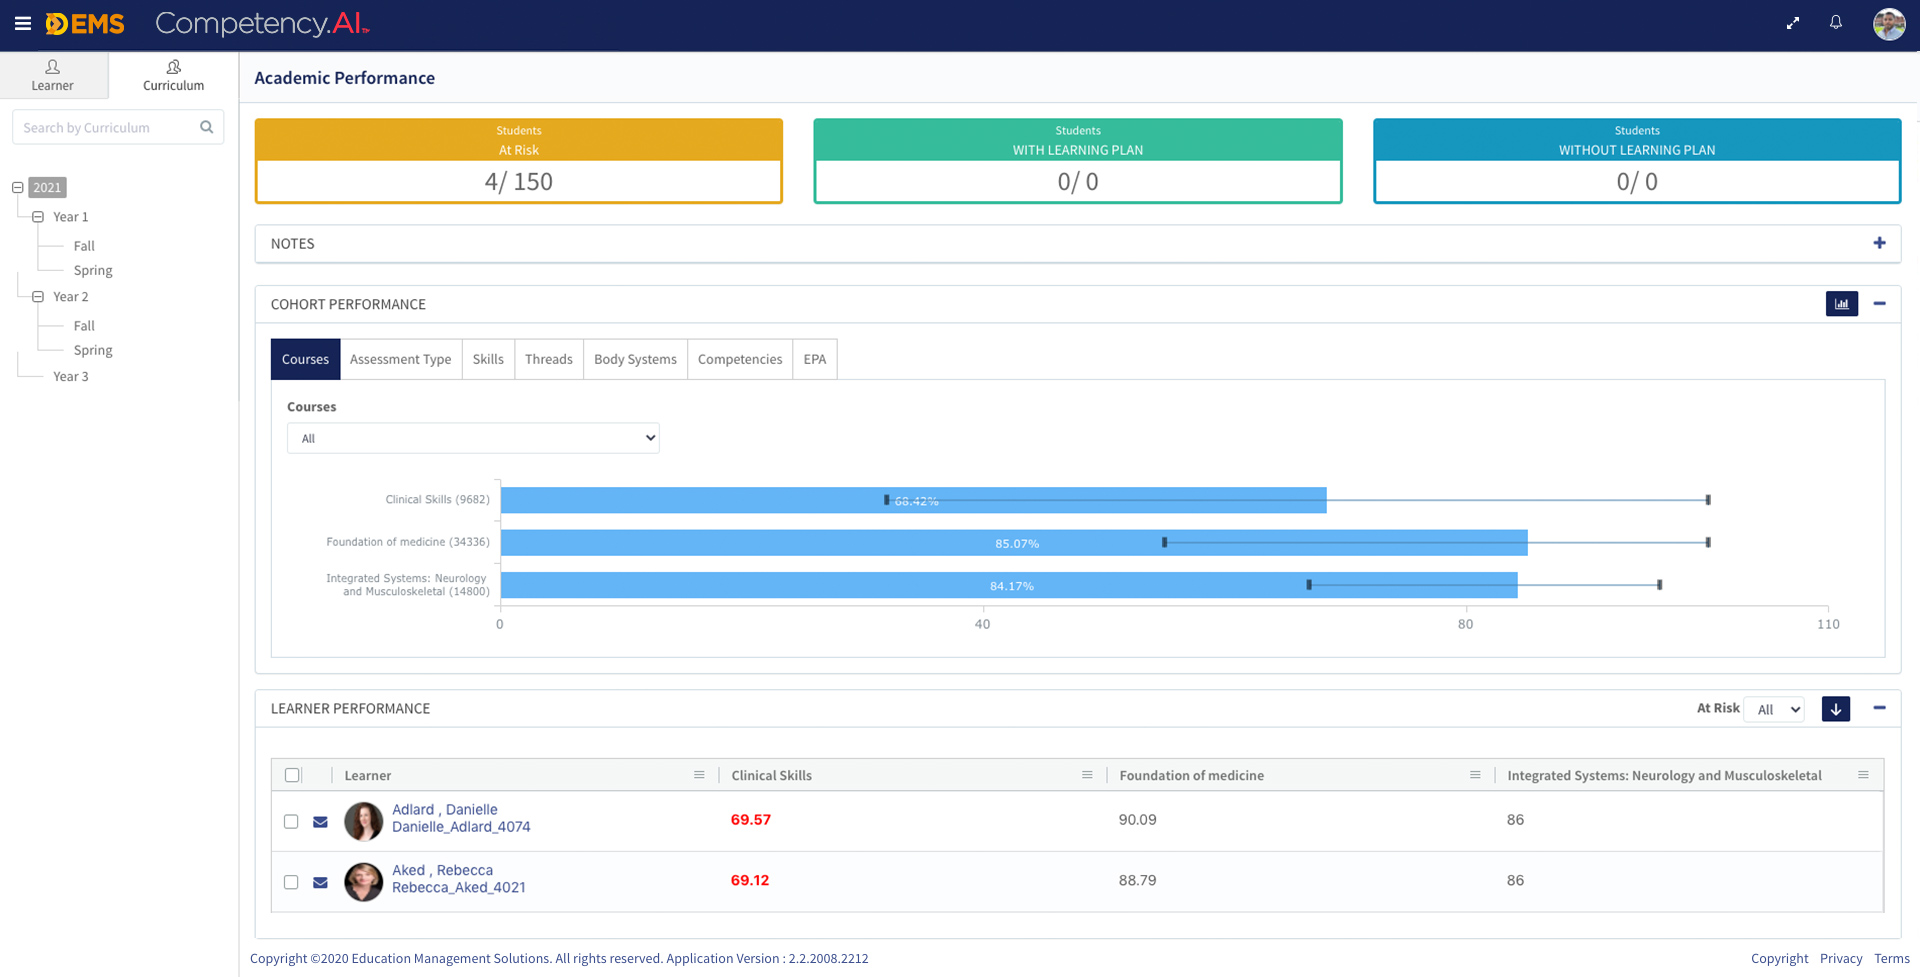
Task: Click the Foundation of medicine chart bar
Action: click(x=1013, y=543)
